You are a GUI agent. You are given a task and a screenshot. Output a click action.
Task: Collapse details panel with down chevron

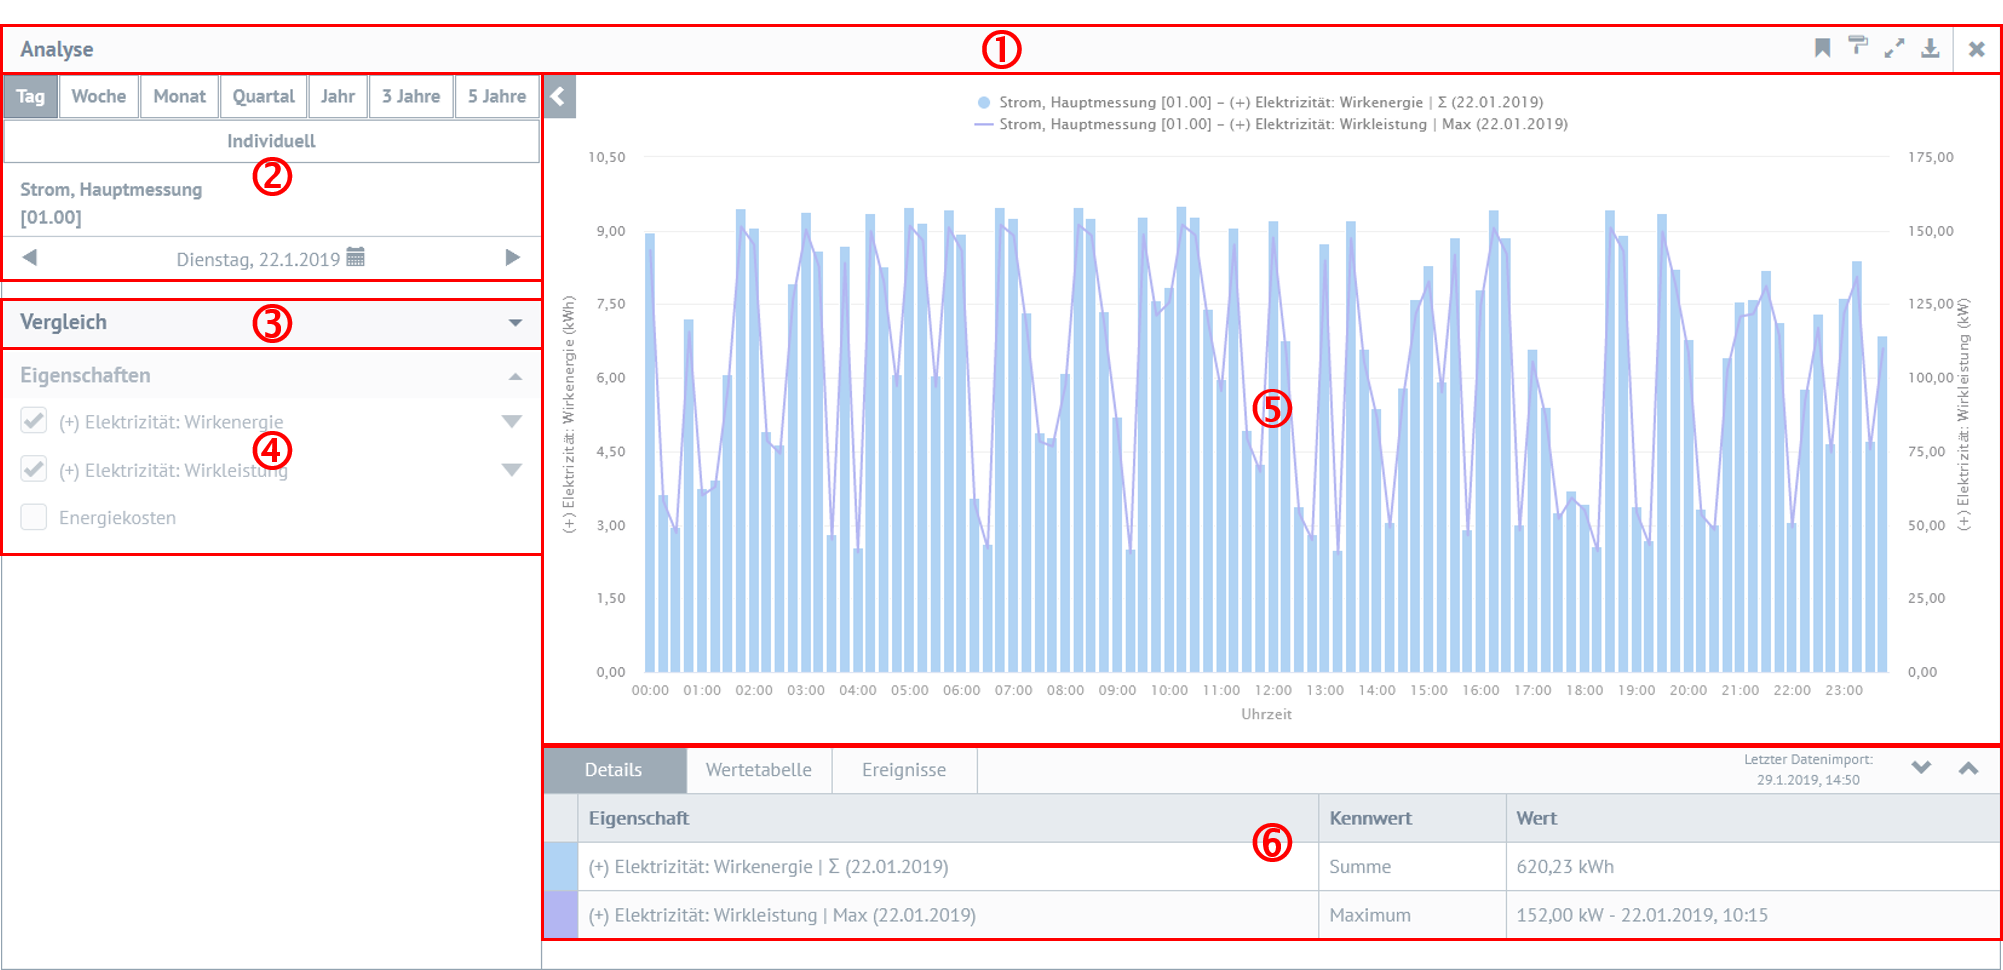[1921, 768]
